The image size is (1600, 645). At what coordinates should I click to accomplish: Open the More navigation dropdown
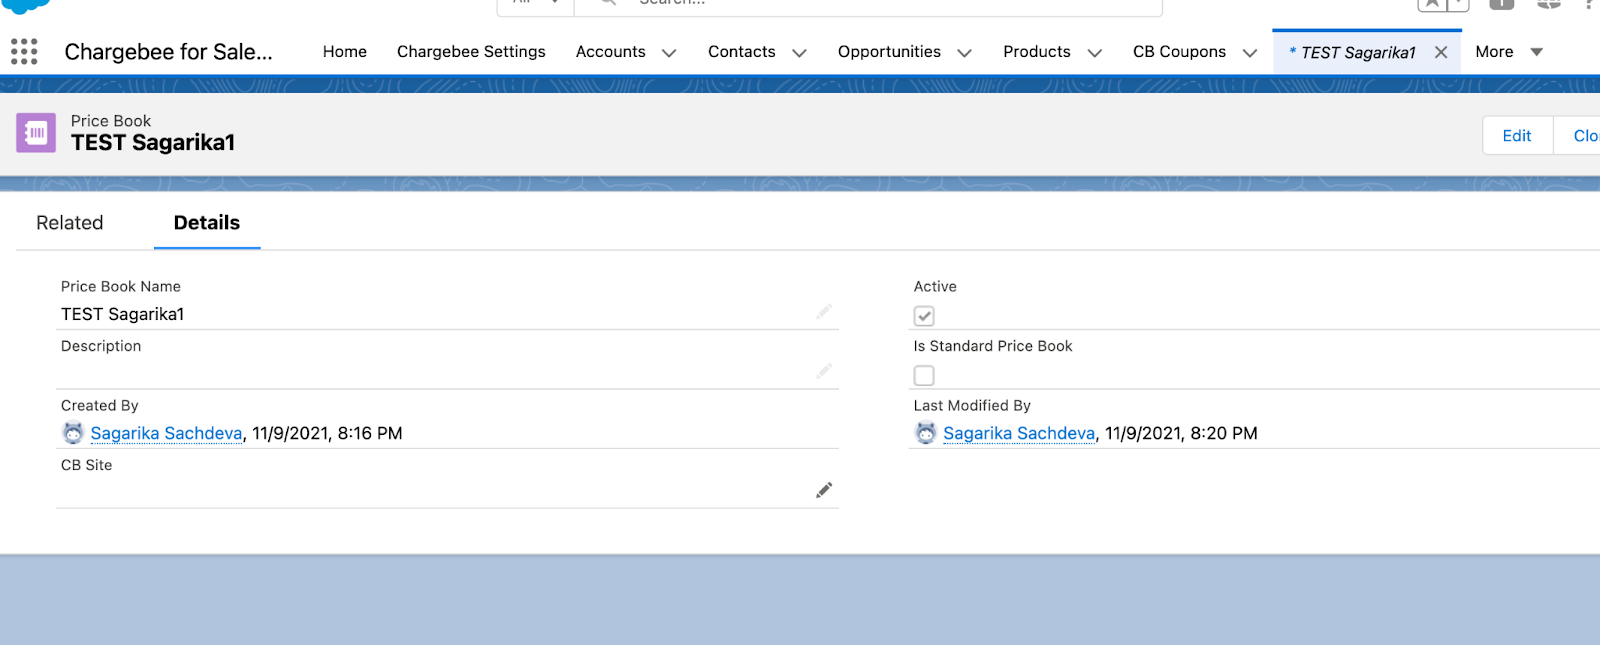[x=1508, y=52]
